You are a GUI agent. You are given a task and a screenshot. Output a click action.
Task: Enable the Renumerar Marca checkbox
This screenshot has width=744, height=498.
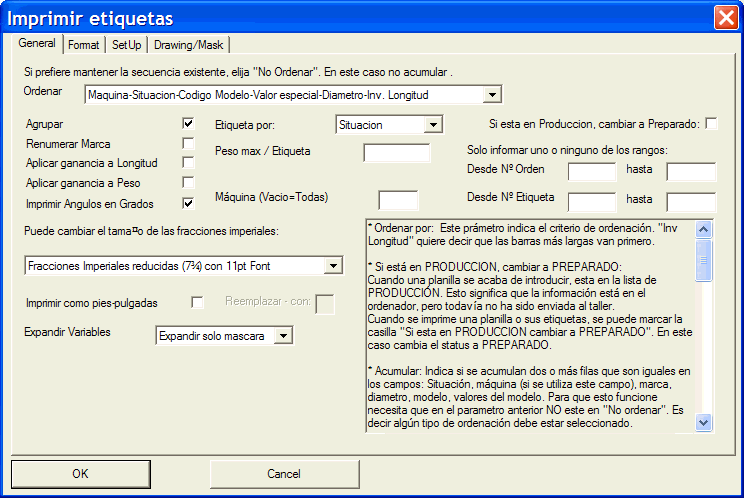188,143
